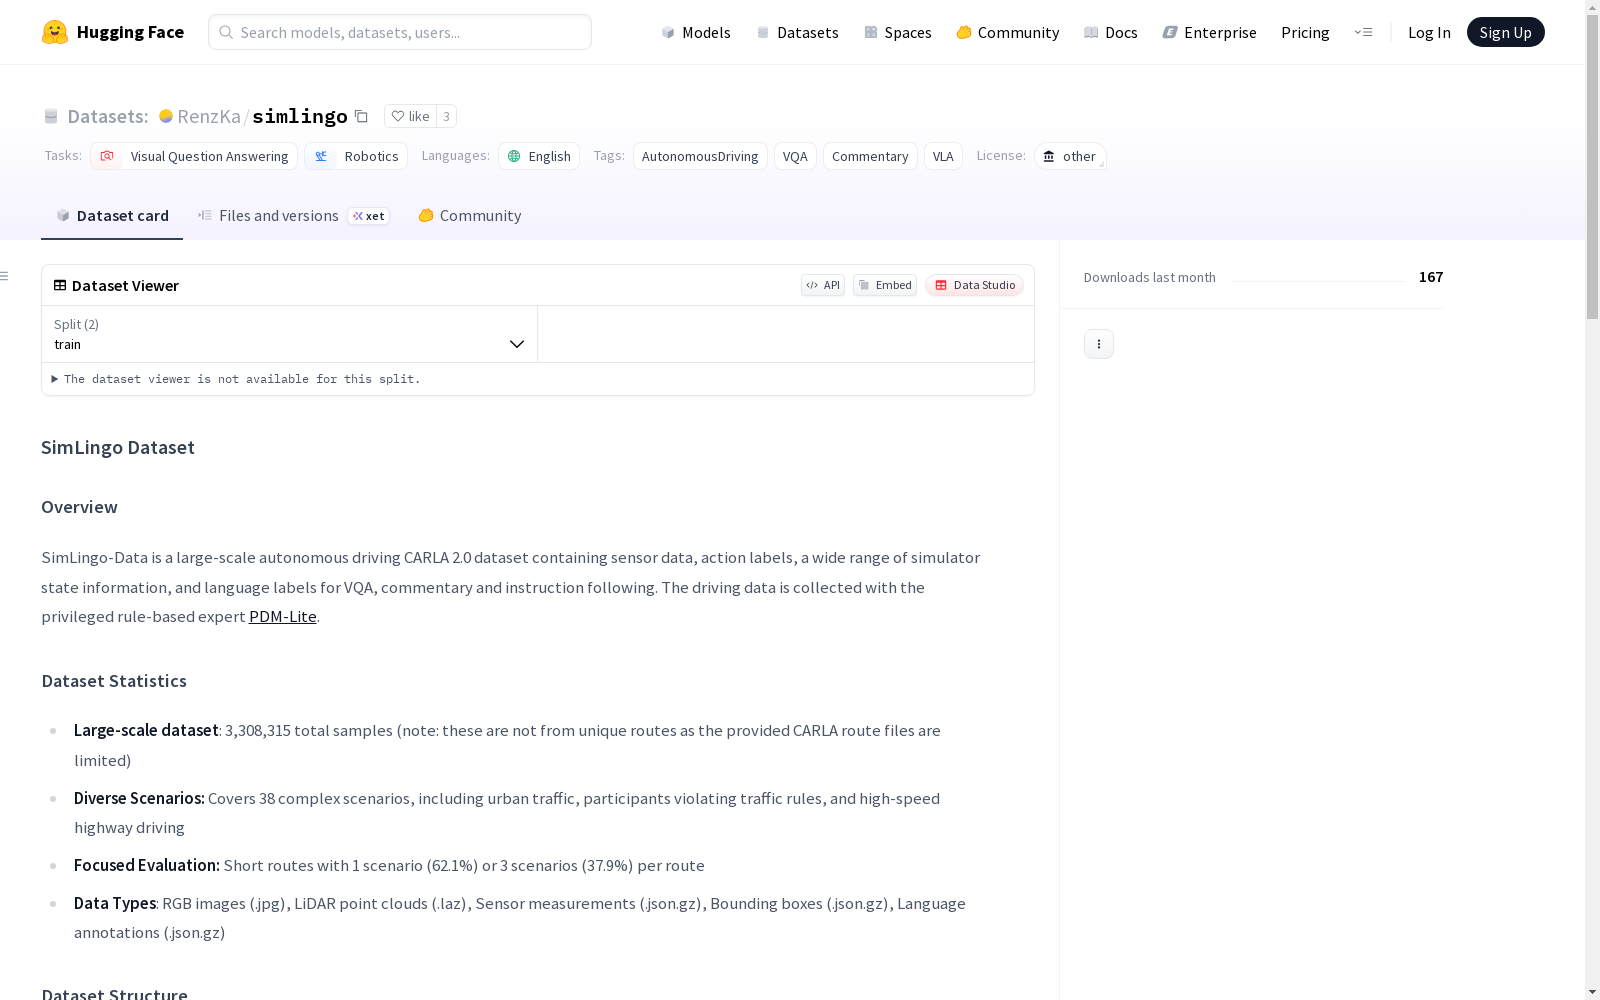The height and width of the screenshot is (1000, 1600).
Task: Switch to Files and versions tab
Action: click(278, 216)
